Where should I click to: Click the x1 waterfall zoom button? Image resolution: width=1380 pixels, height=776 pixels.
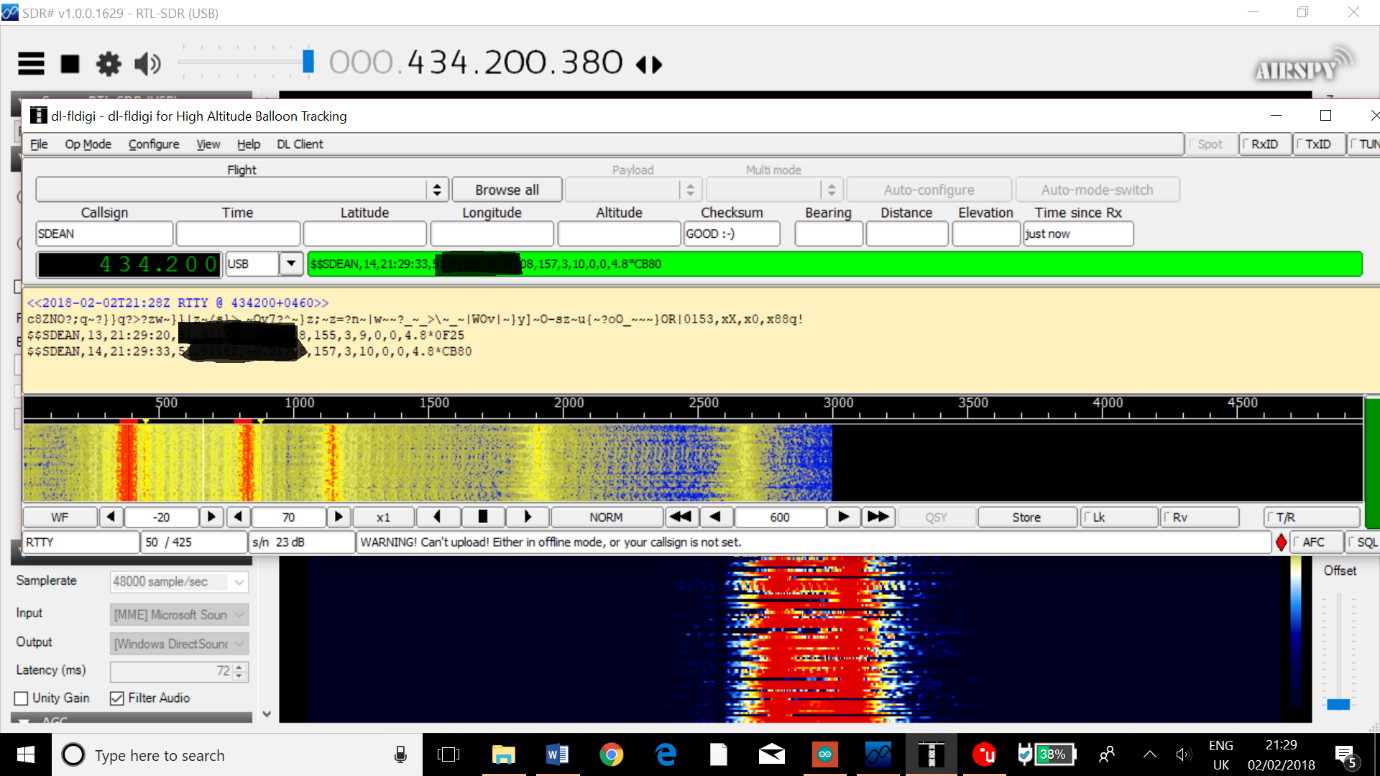(x=383, y=517)
